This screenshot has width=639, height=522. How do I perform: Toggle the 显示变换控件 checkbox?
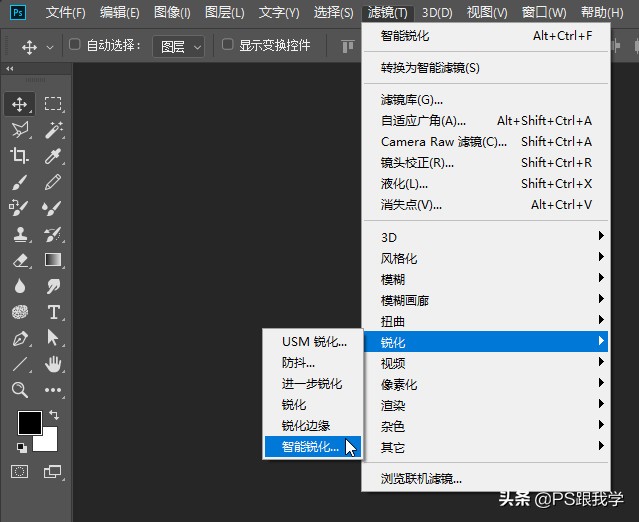point(227,44)
